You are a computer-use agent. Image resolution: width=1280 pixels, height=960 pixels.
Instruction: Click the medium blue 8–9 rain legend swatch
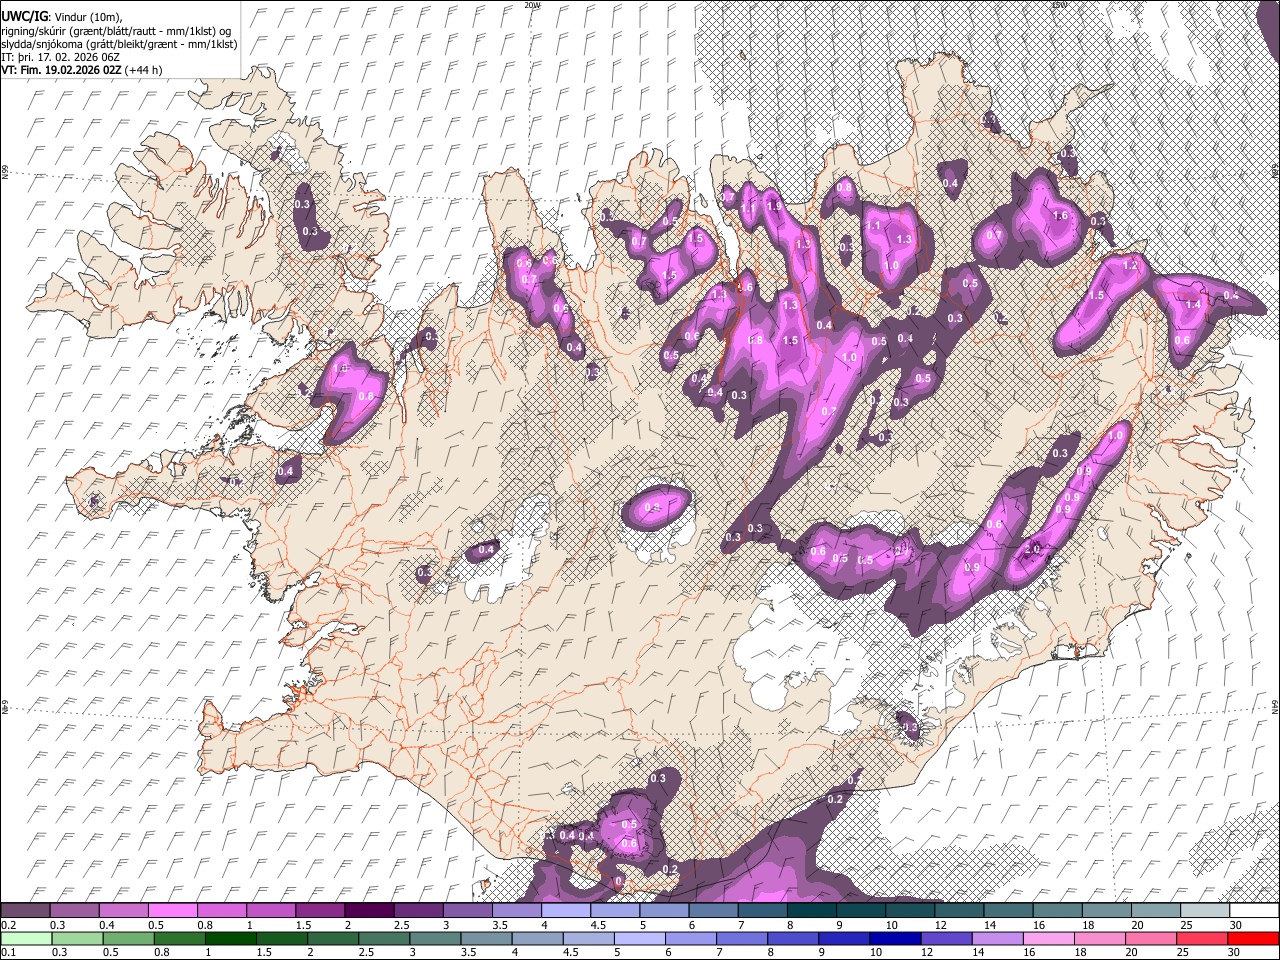(x=794, y=938)
